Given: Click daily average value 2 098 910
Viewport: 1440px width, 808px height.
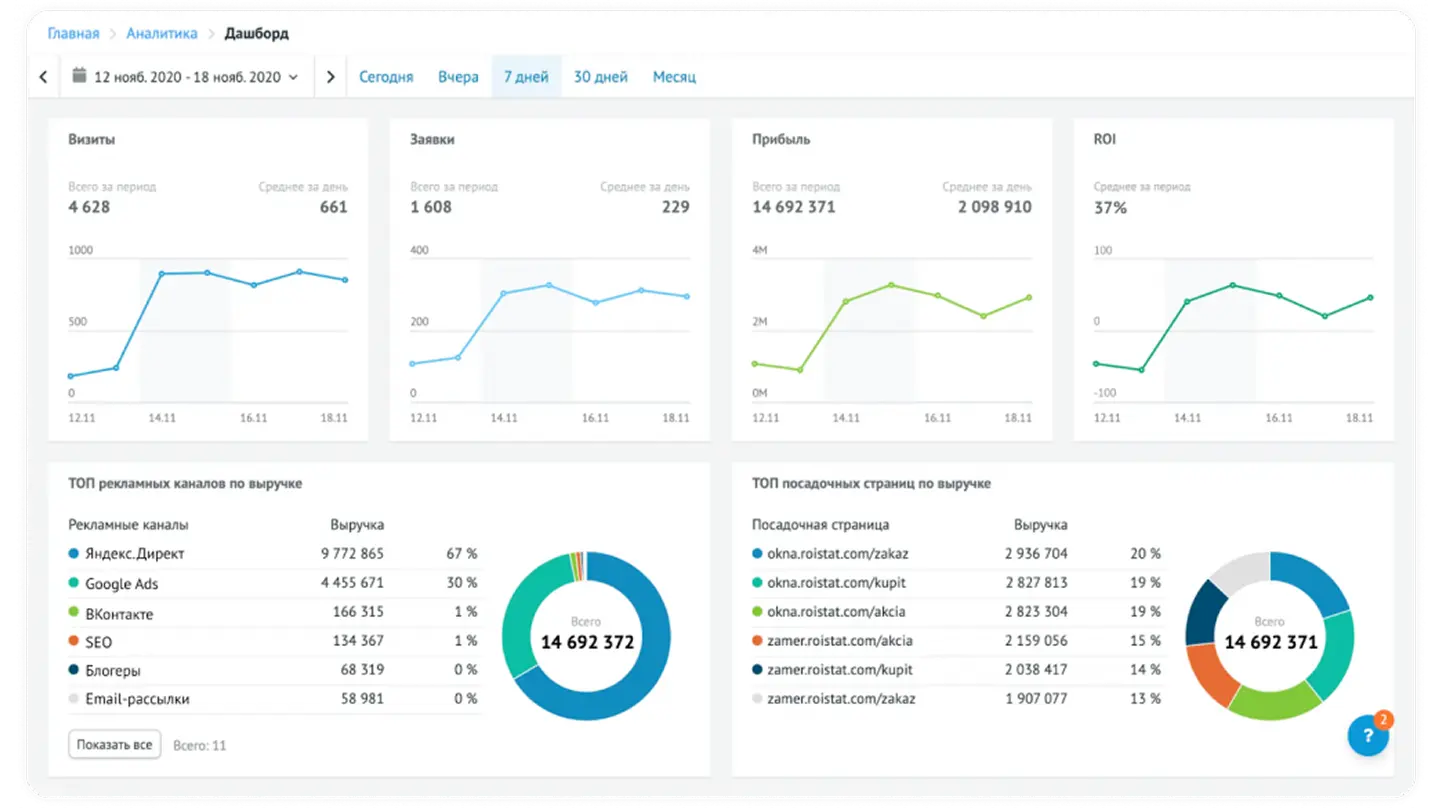Looking at the screenshot, I should pos(995,207).
